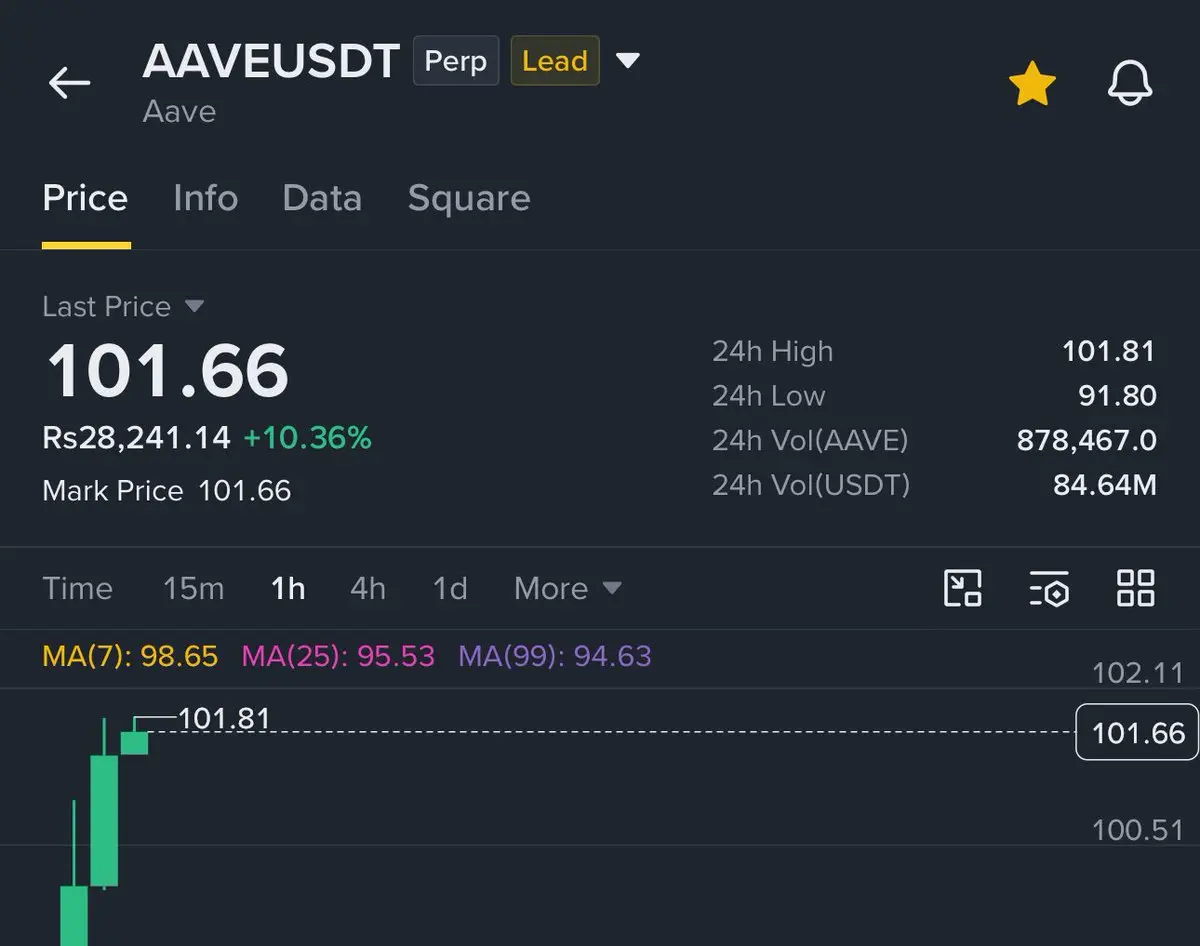Go back using the left arrow
This screenshot has height=946, width=1200.
coord(69,82)
